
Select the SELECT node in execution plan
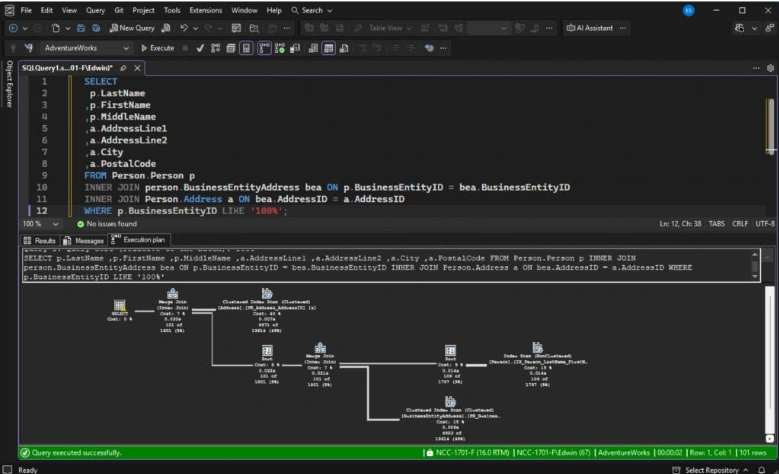pos(120,310)
